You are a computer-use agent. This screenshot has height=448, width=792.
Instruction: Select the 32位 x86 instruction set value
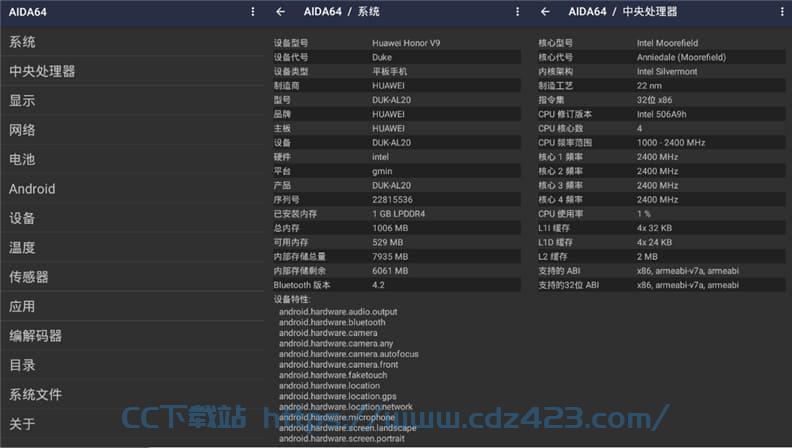pos(654,99)
